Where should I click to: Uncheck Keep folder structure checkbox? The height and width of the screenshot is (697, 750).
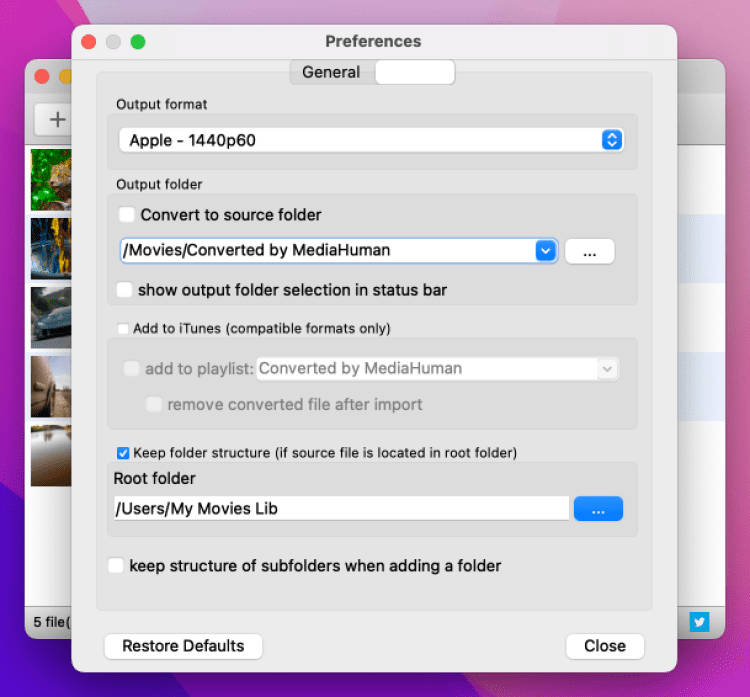tap(123, 453)
